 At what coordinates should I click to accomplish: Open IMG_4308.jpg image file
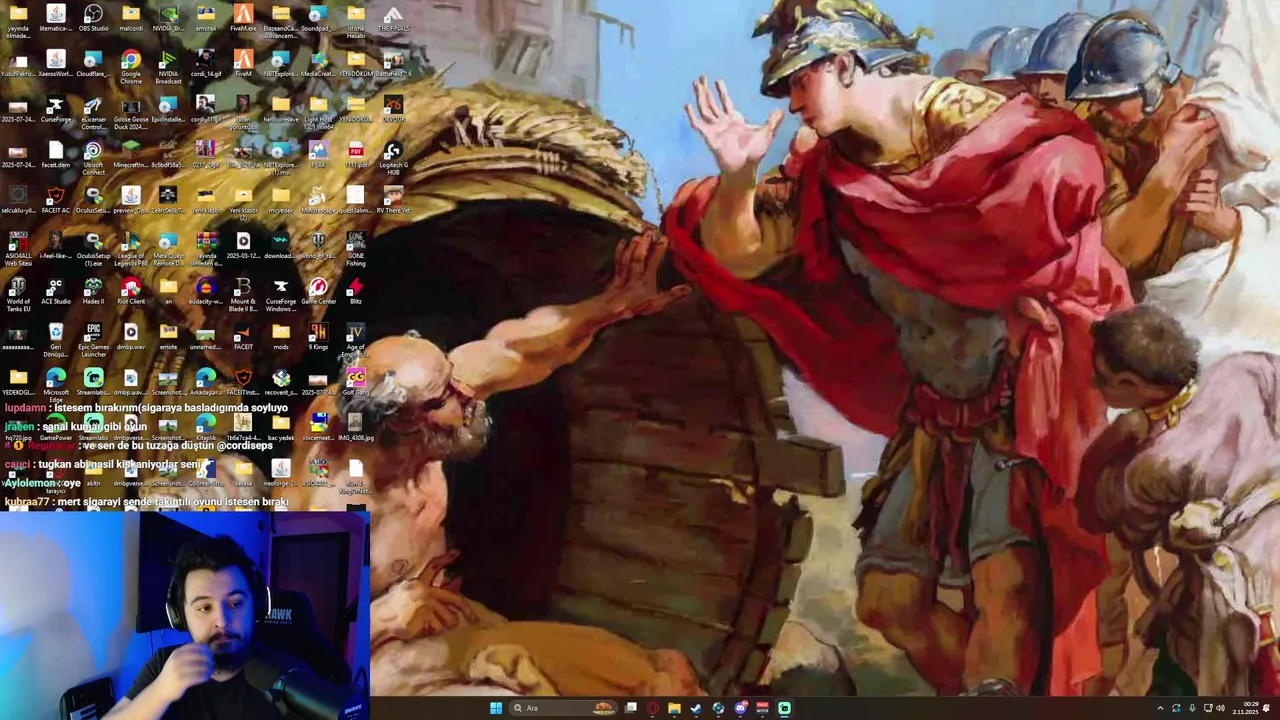point(355,428)
